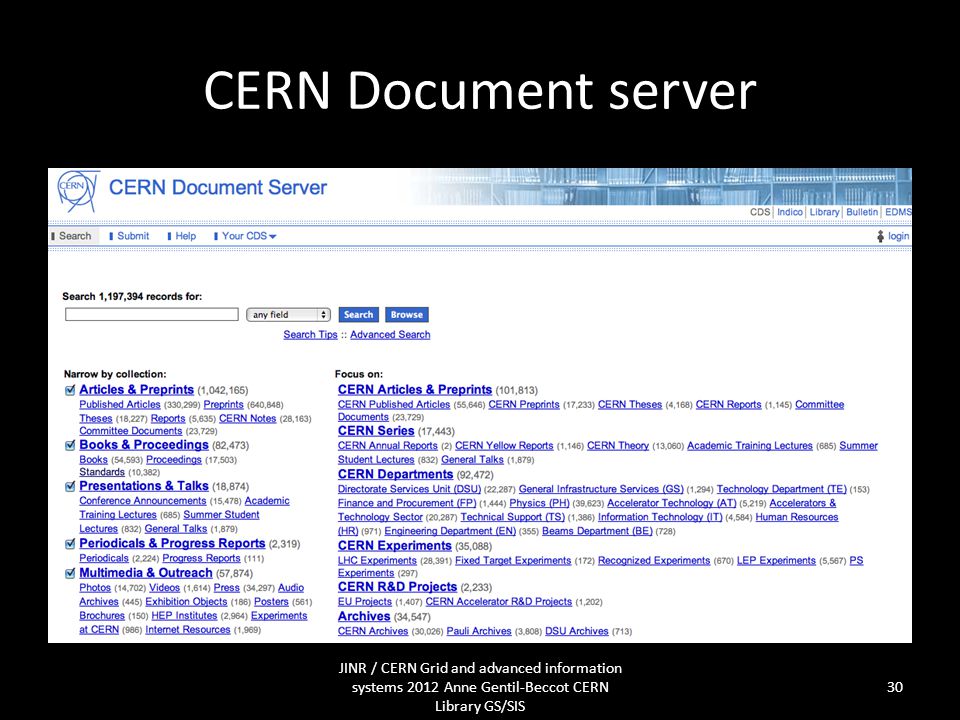This screenshot has width=960, height=720.
Task: Open Conference Announcements link
Action: point(143,501)
